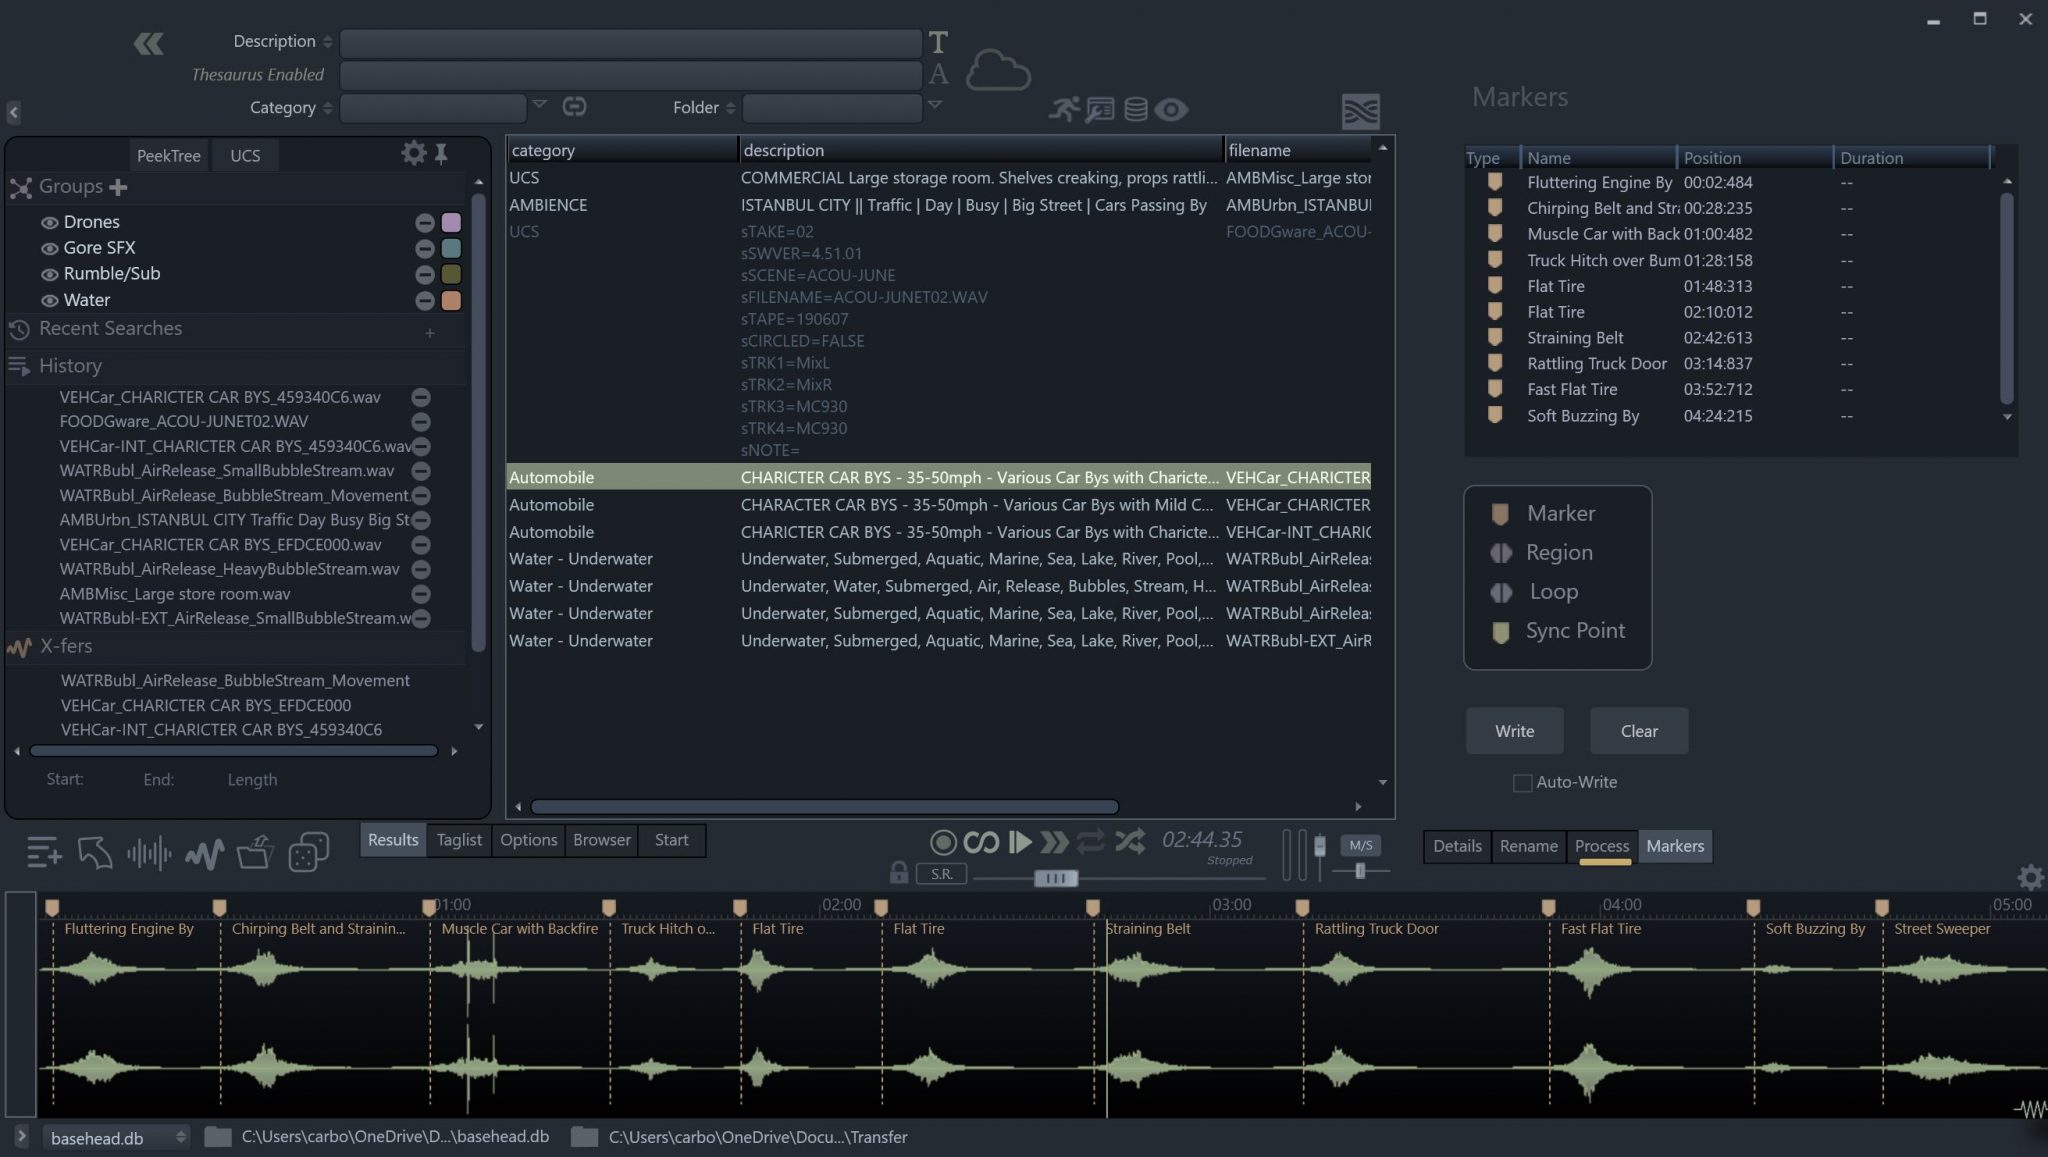Open the basehead.db database selector dropdown
The width and height of the screenshot is (2048, 1157).
180,1137
